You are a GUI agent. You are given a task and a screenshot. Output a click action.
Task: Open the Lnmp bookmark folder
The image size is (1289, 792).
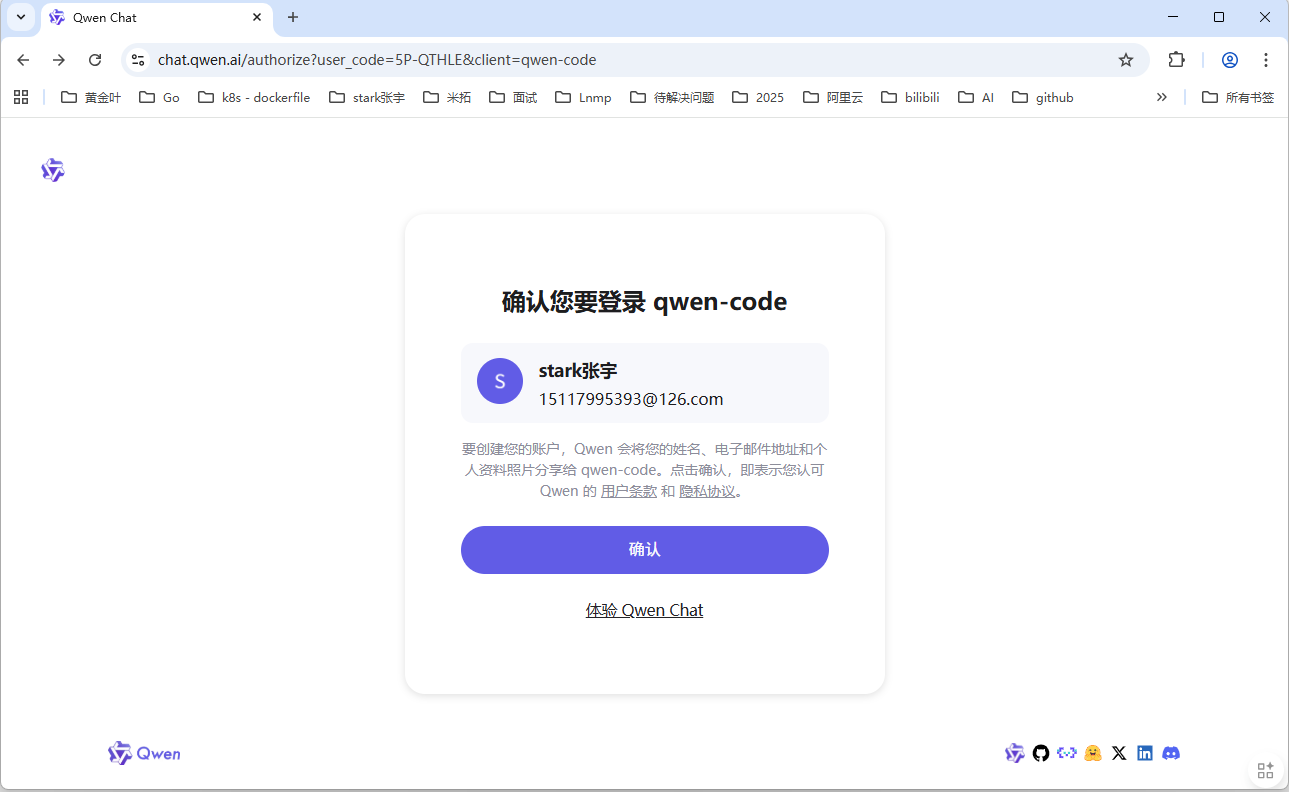pyautogui.click(x=583, y=97)
